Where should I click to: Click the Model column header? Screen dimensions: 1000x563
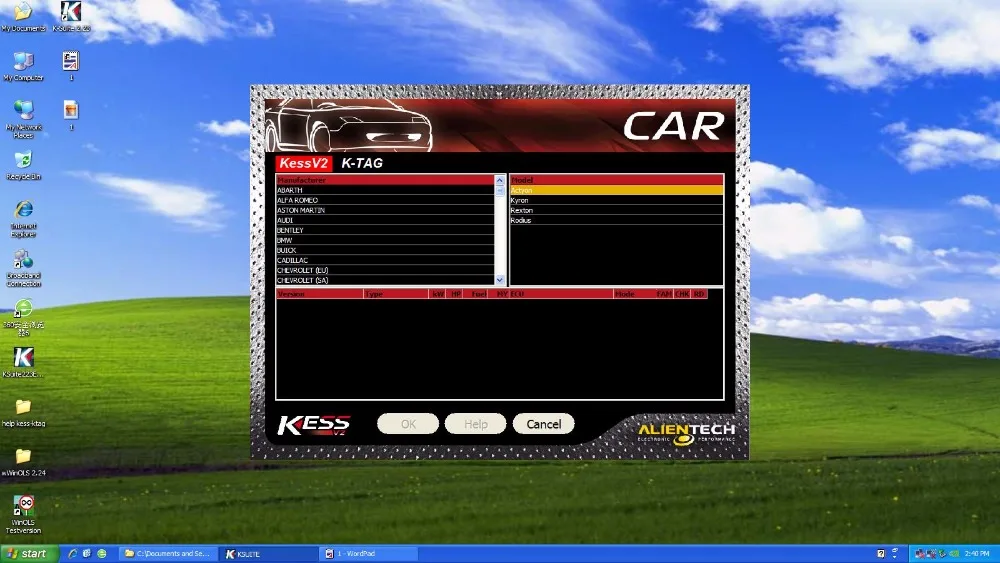click(x=617, y=180)
